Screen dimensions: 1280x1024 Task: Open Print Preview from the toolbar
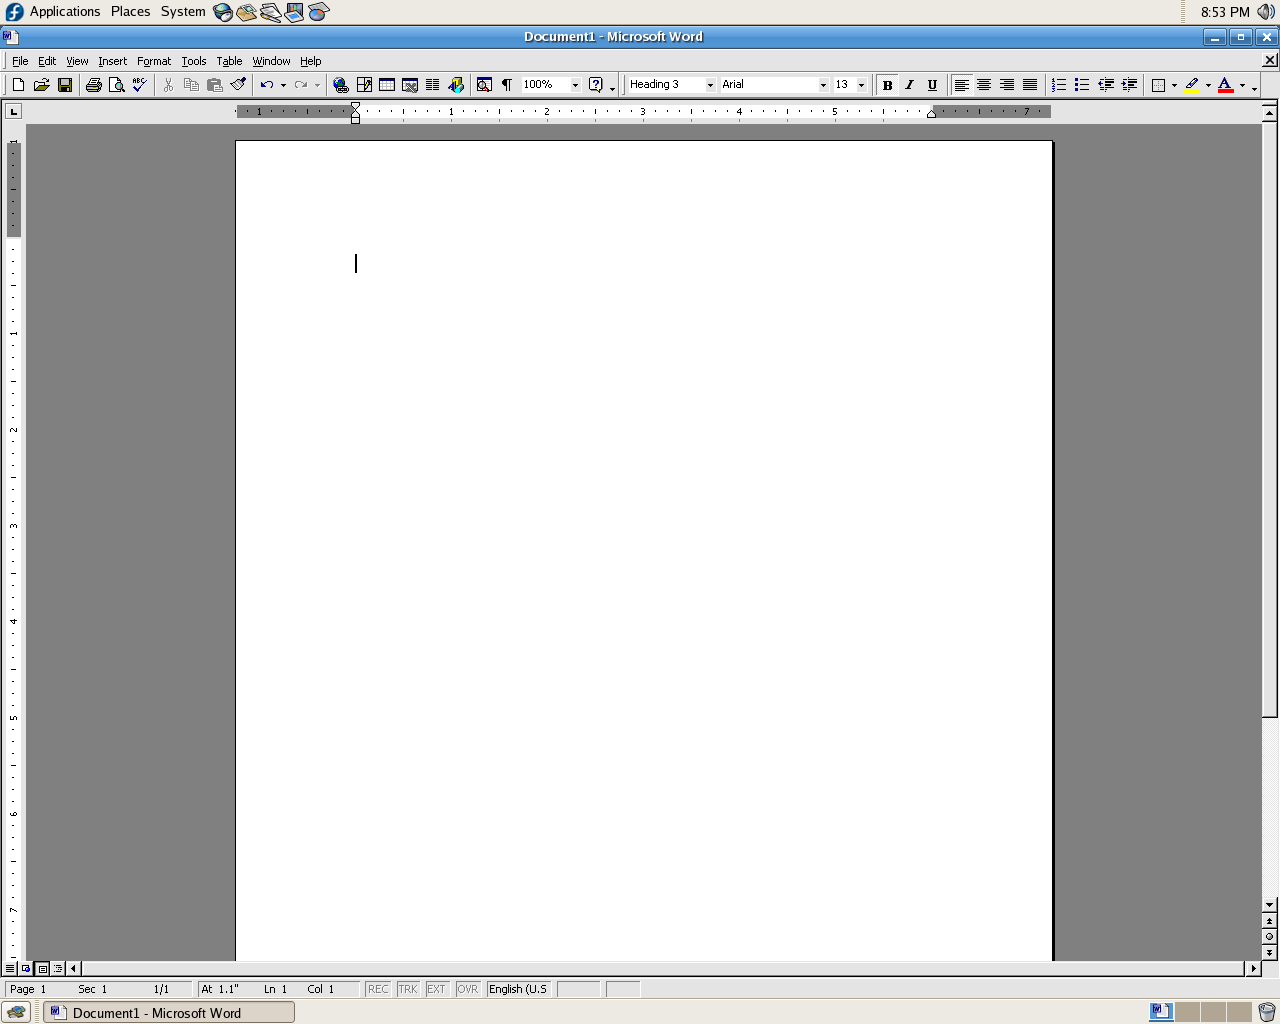point(116,85)
